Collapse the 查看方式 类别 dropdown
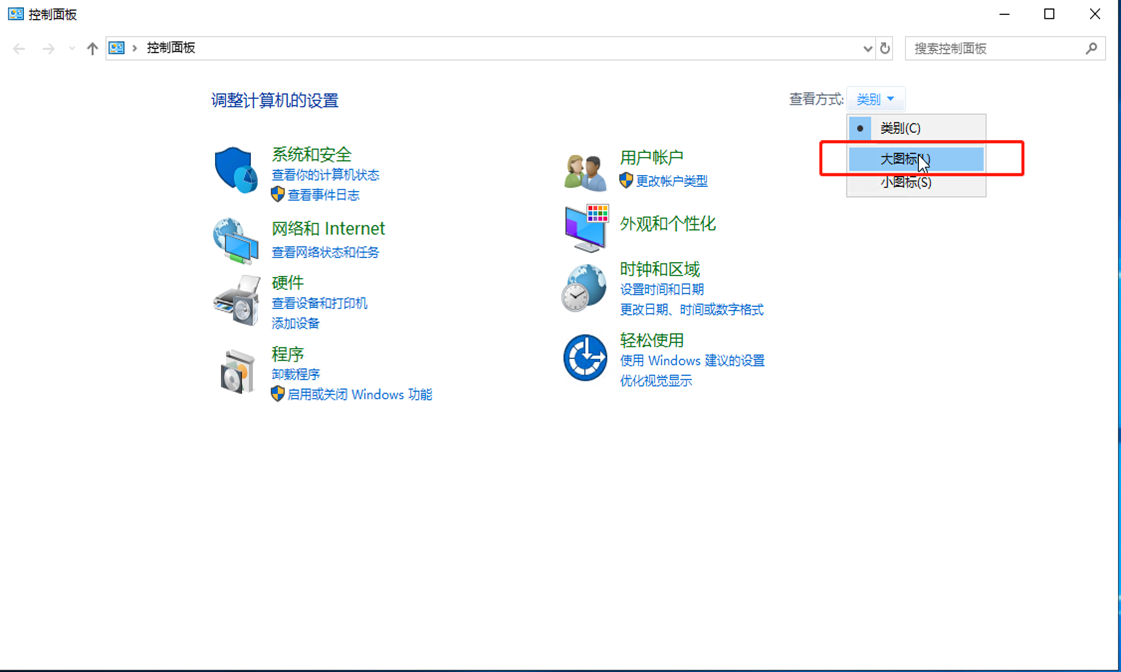Screen dimensions: 1121x672 click(876, 99)
